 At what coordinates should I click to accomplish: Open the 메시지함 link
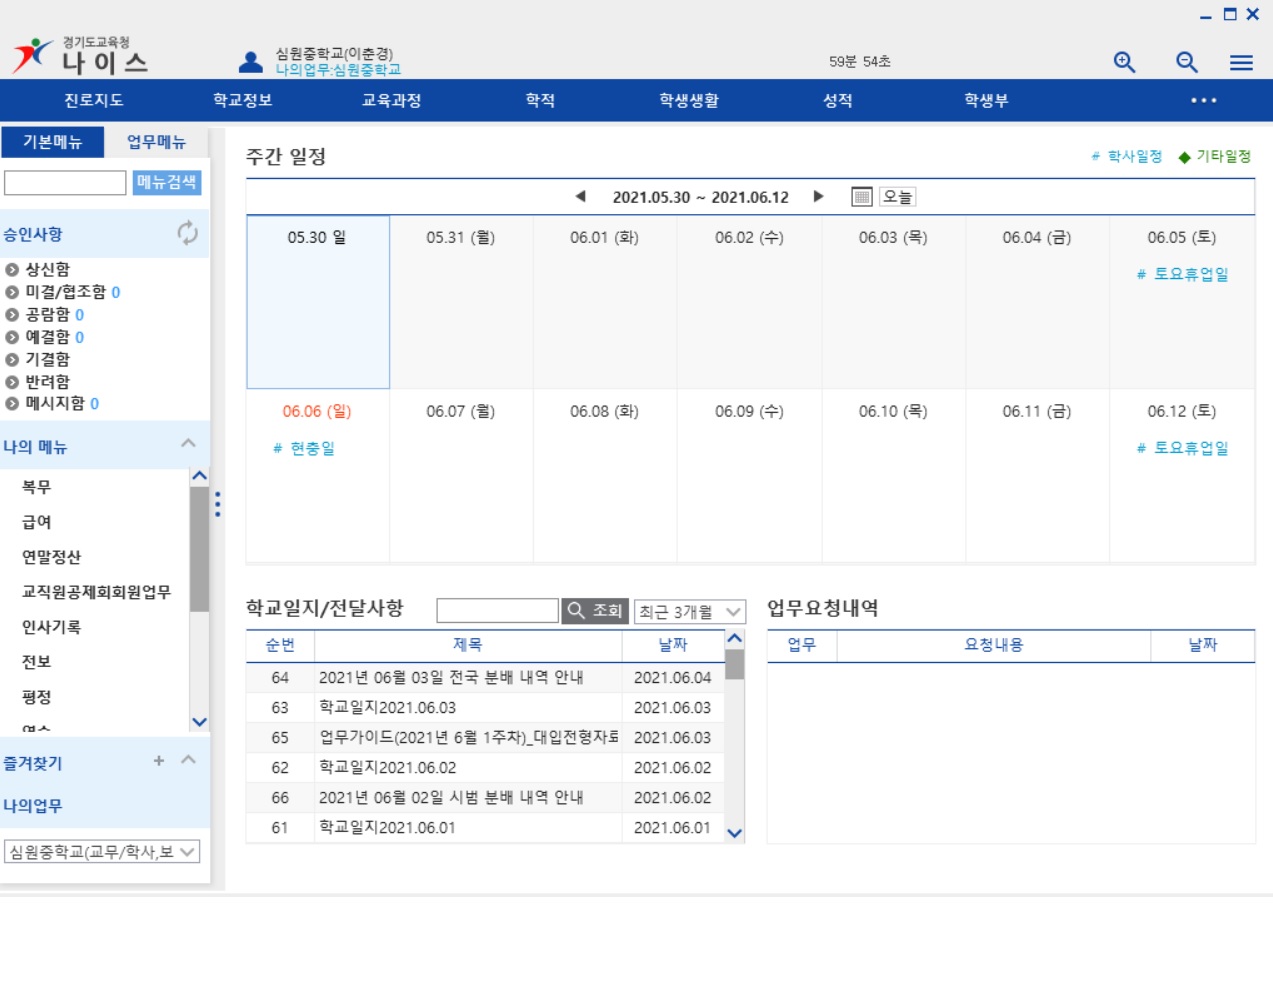(55, 404)
